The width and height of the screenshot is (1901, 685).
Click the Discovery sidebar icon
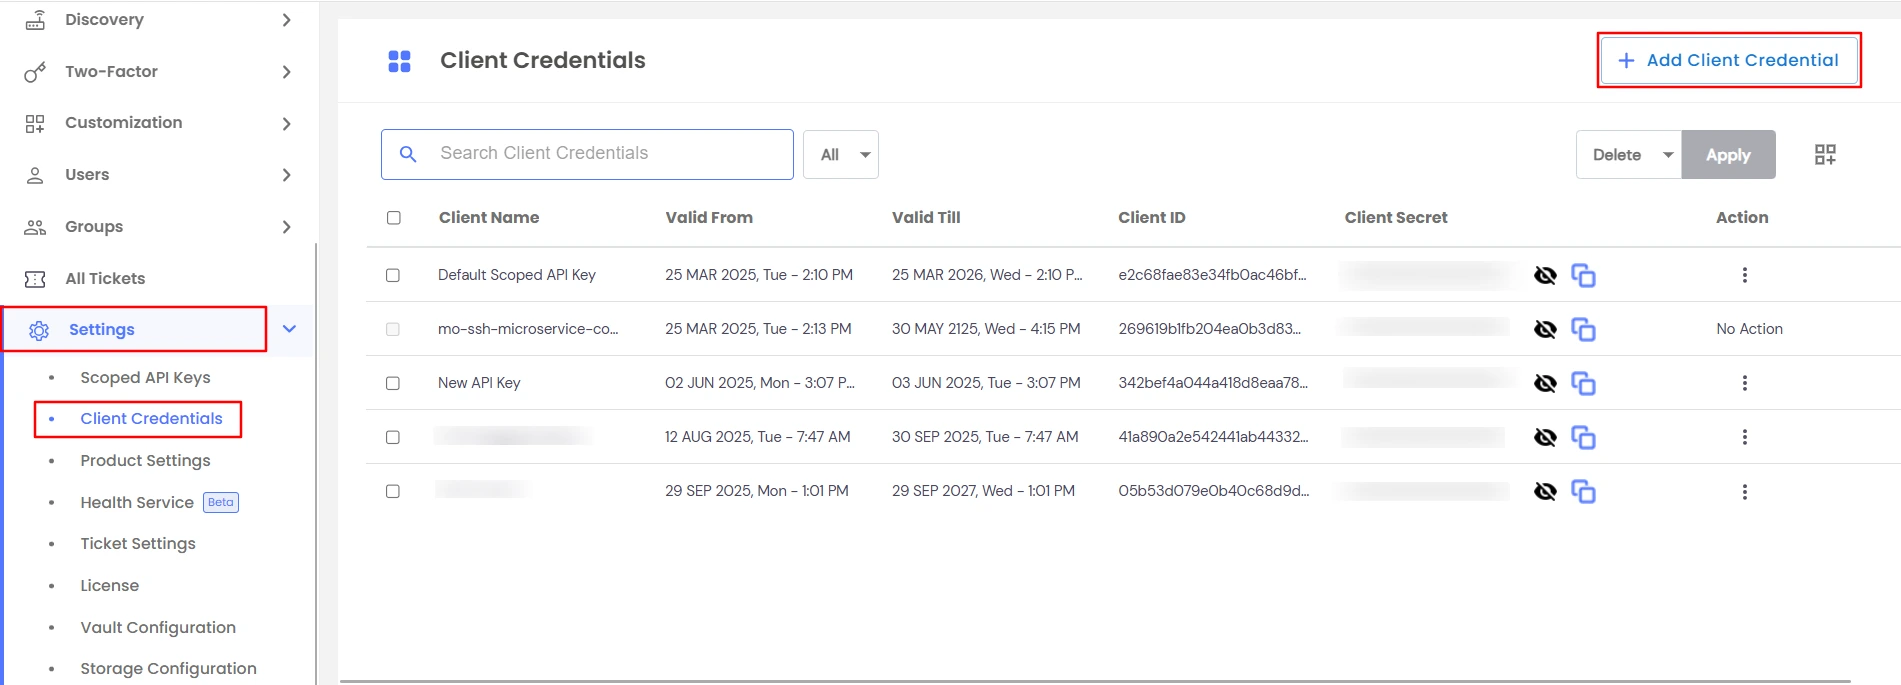(x=35, y=20)
